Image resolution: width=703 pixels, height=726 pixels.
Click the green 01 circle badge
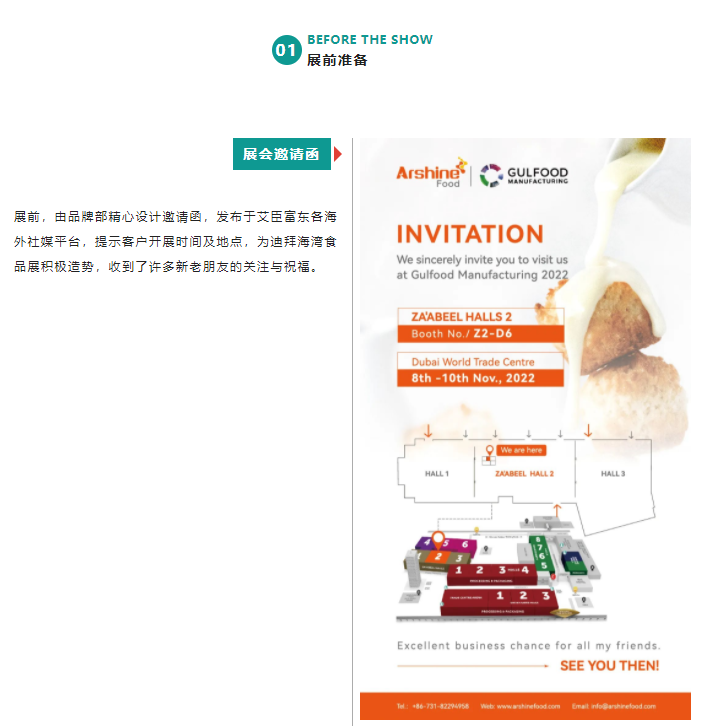coord(286,50)
